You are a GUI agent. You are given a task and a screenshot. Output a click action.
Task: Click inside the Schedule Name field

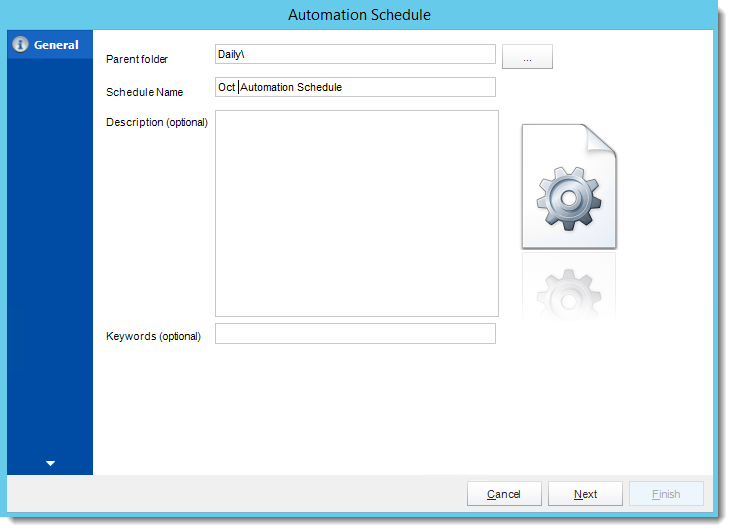[355, 87]
